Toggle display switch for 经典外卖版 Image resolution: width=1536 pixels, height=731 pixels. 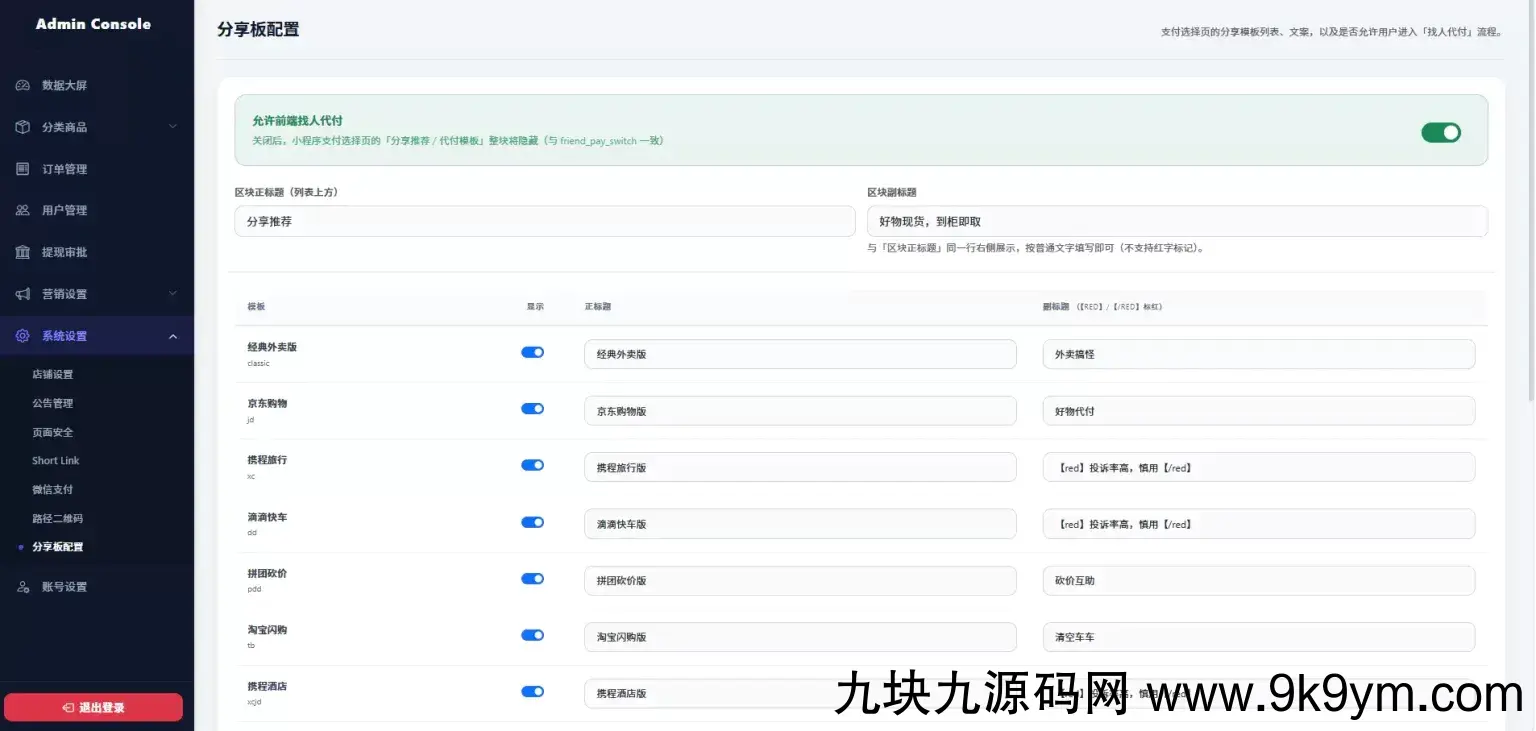tap(532, 352)
